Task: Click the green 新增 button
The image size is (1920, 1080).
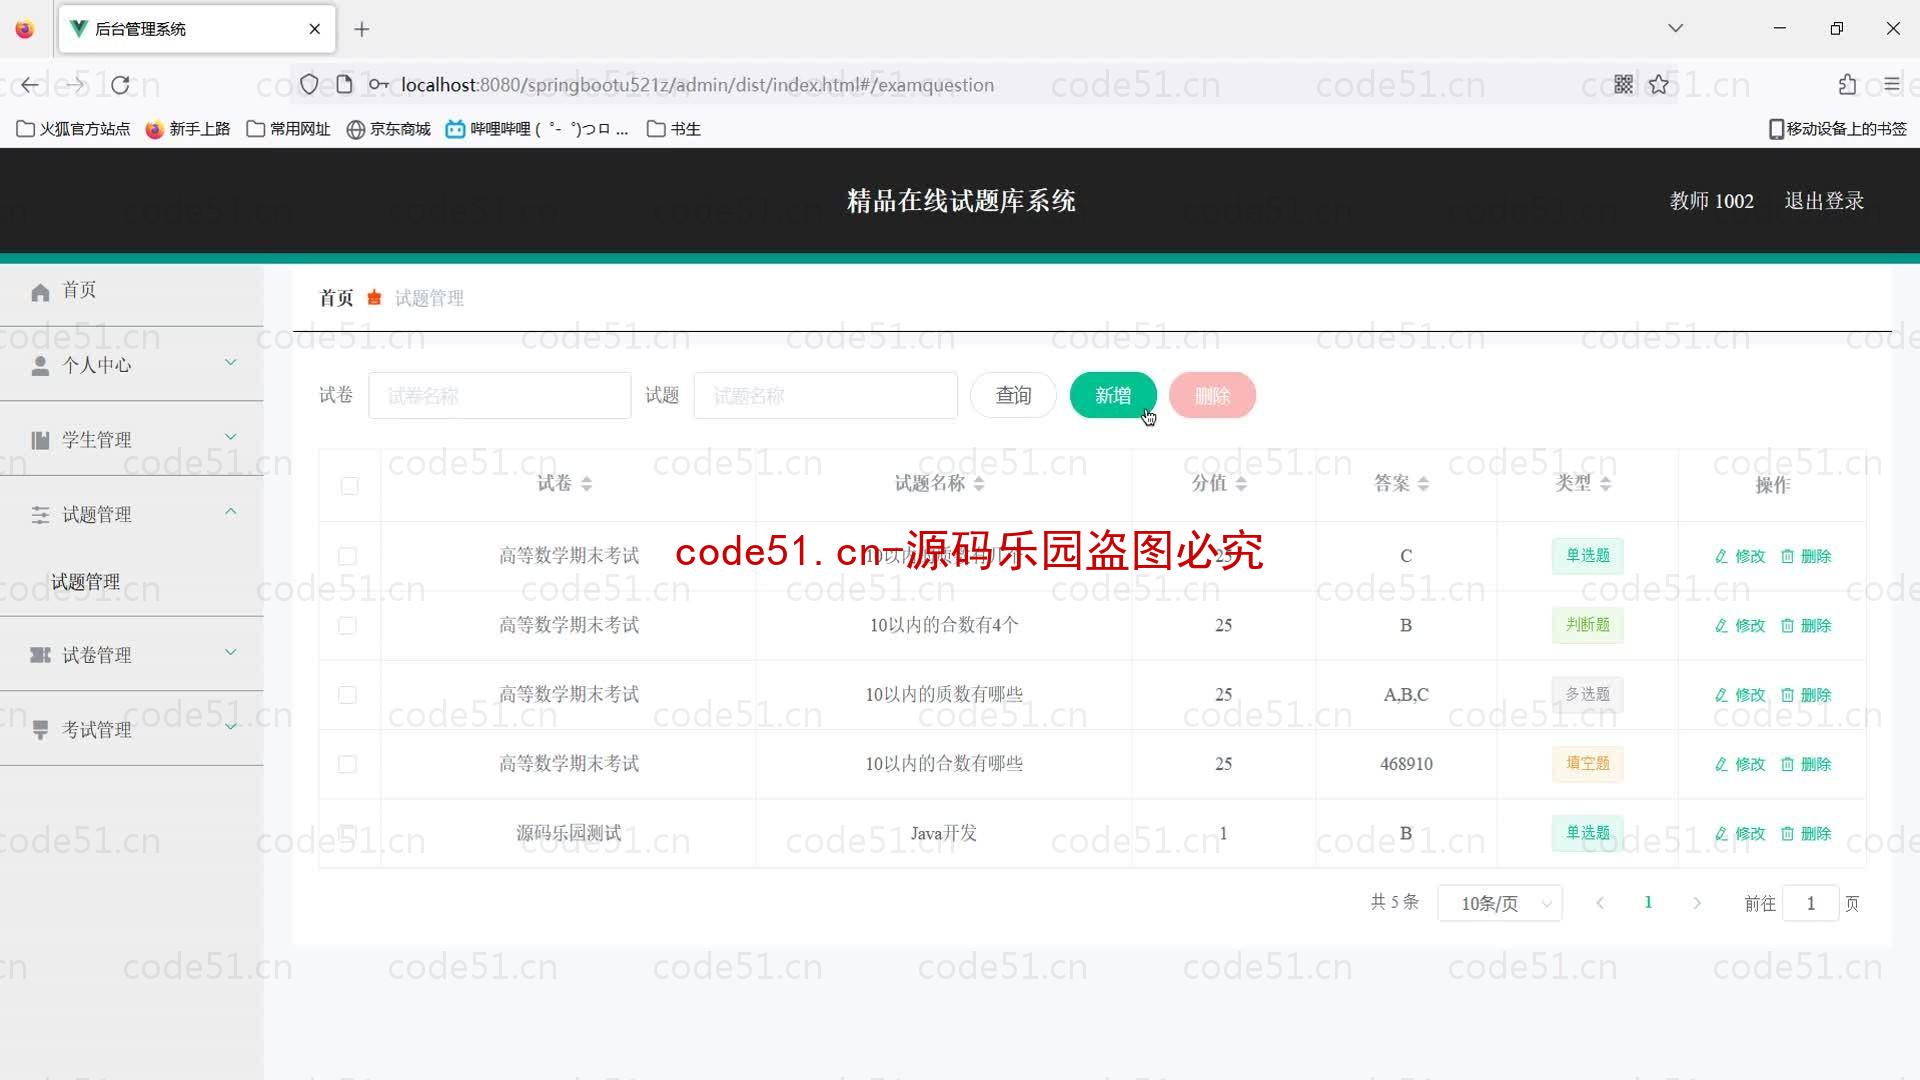Action: tap(1113, 396)
